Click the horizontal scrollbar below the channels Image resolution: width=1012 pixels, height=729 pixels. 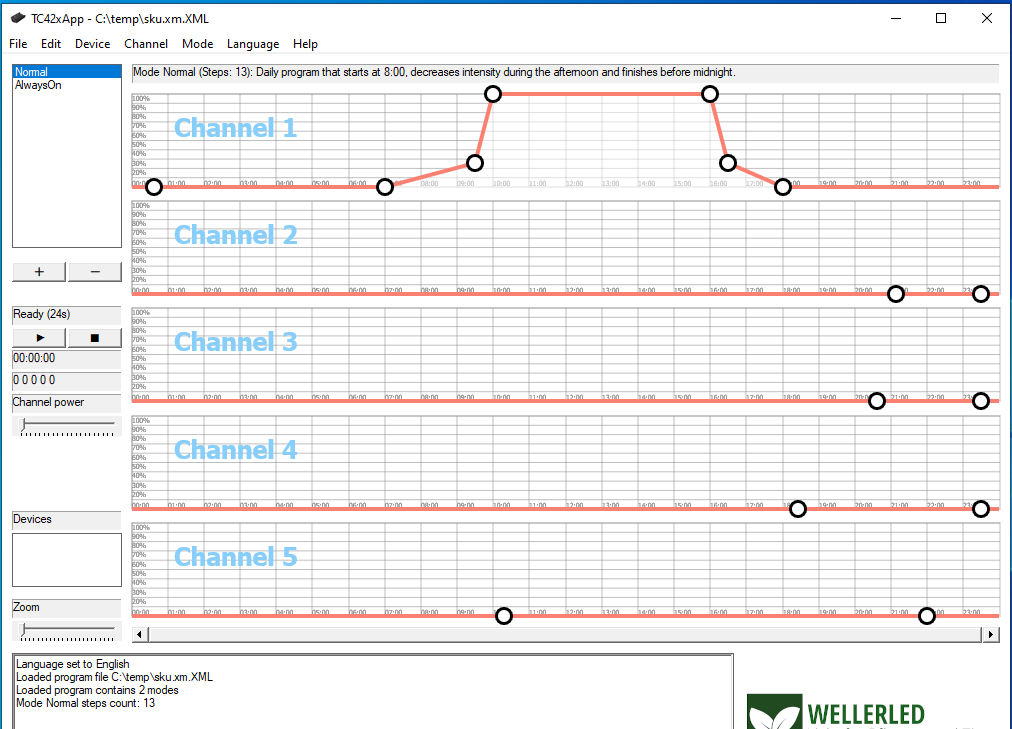560,634
